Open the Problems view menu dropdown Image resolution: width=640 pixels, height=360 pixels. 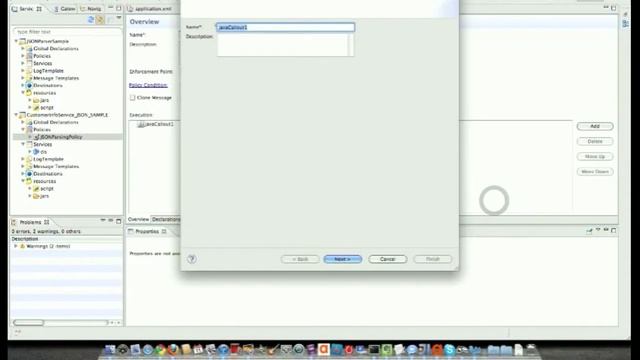[x=103, y=220]
